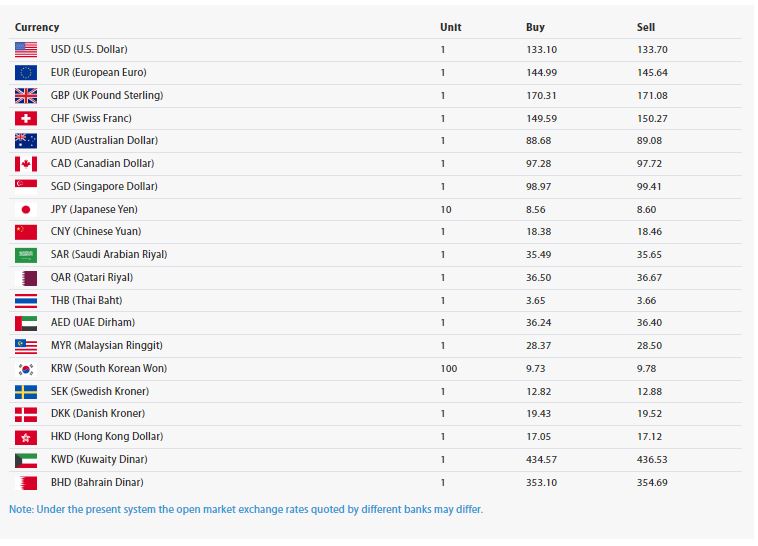Click the Sell column header

coord(645,27)
